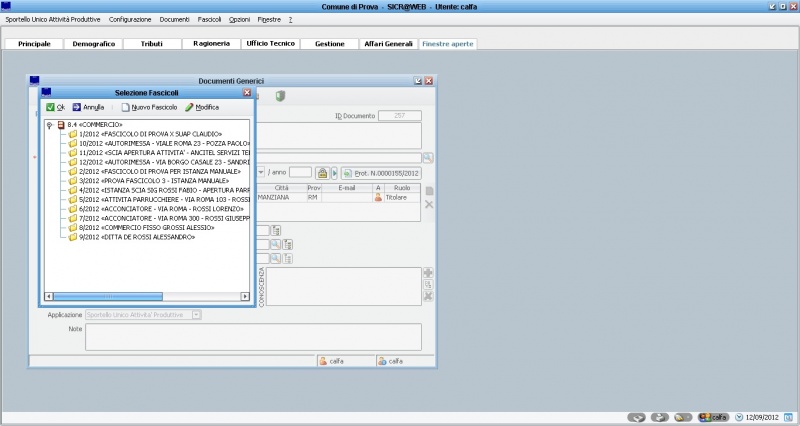Select folder 1/2012 Fascicolo di prova x SUAP Claudio

point(150,133)
